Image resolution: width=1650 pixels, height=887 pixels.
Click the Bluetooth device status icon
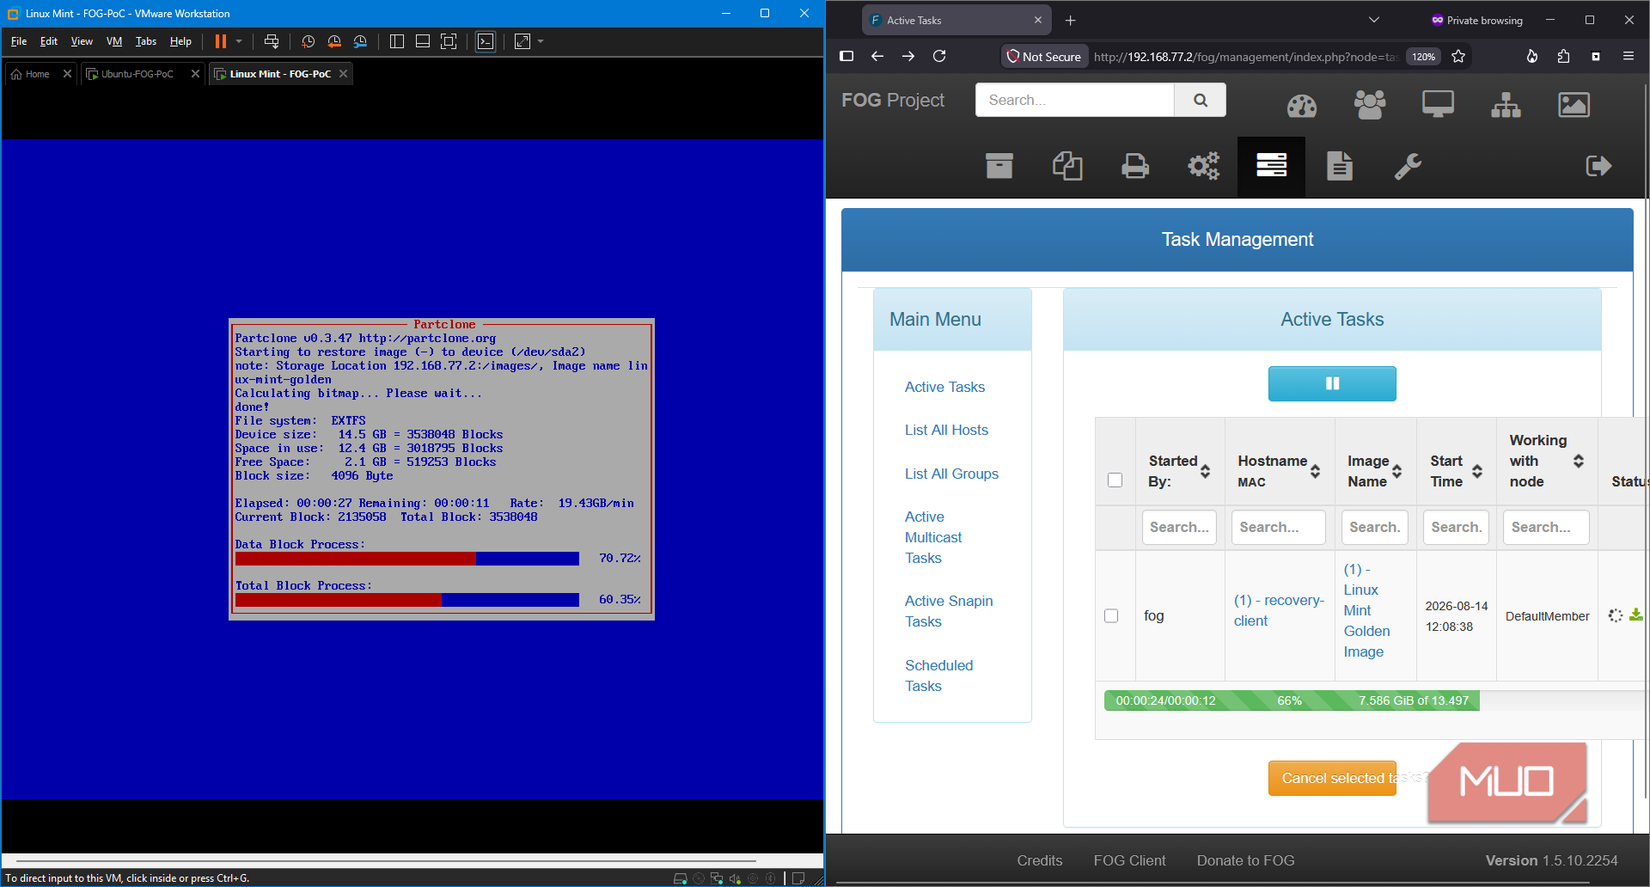click(x=770, y=878)
